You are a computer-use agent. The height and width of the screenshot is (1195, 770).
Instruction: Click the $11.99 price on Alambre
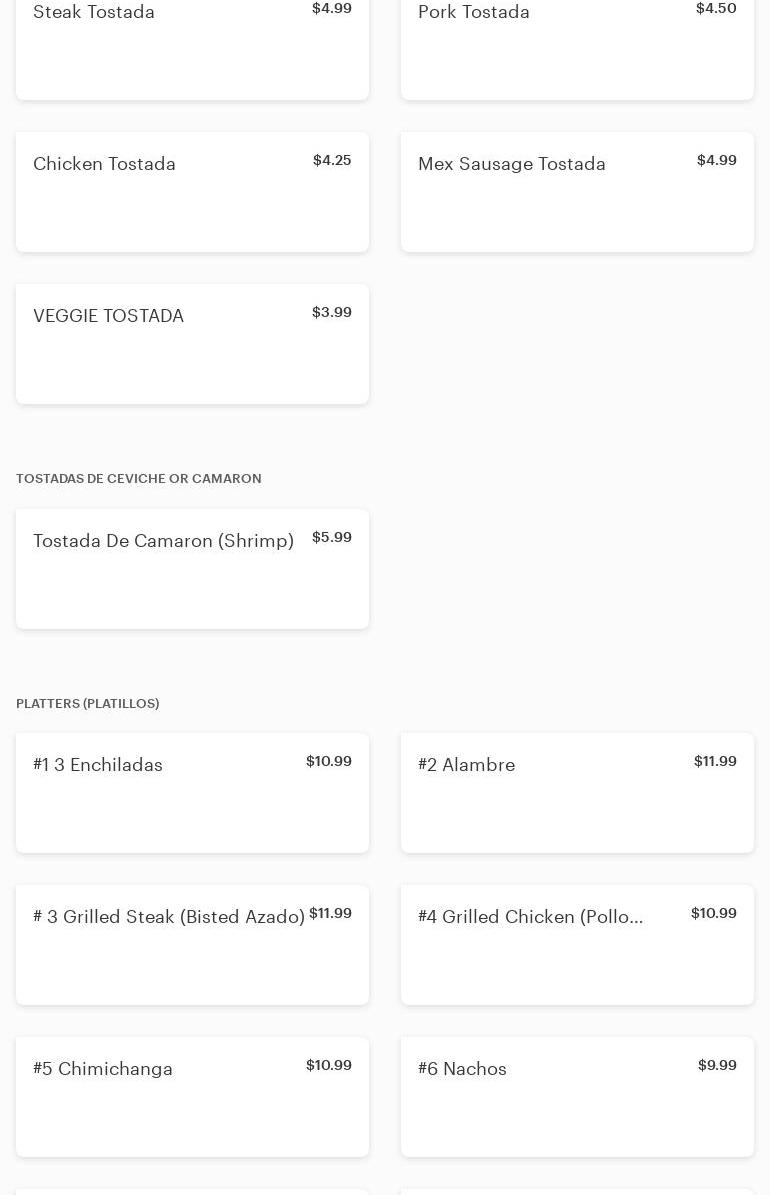(x=715, y=762)
